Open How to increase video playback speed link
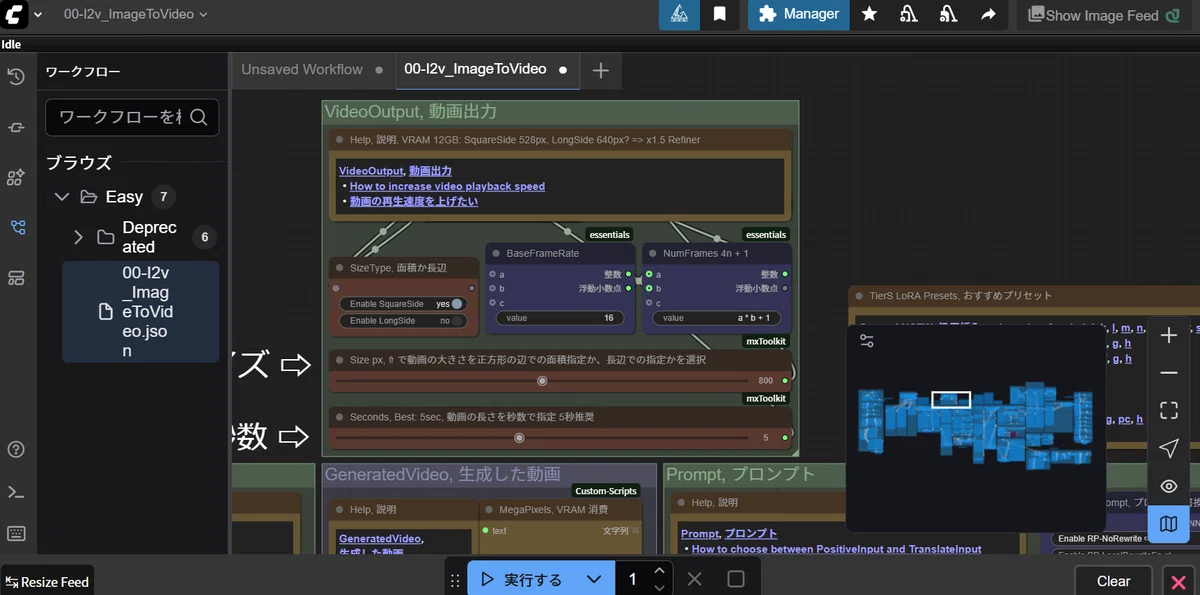The height and width of the screenshot is (595, 1200). (x=447, y=186)
